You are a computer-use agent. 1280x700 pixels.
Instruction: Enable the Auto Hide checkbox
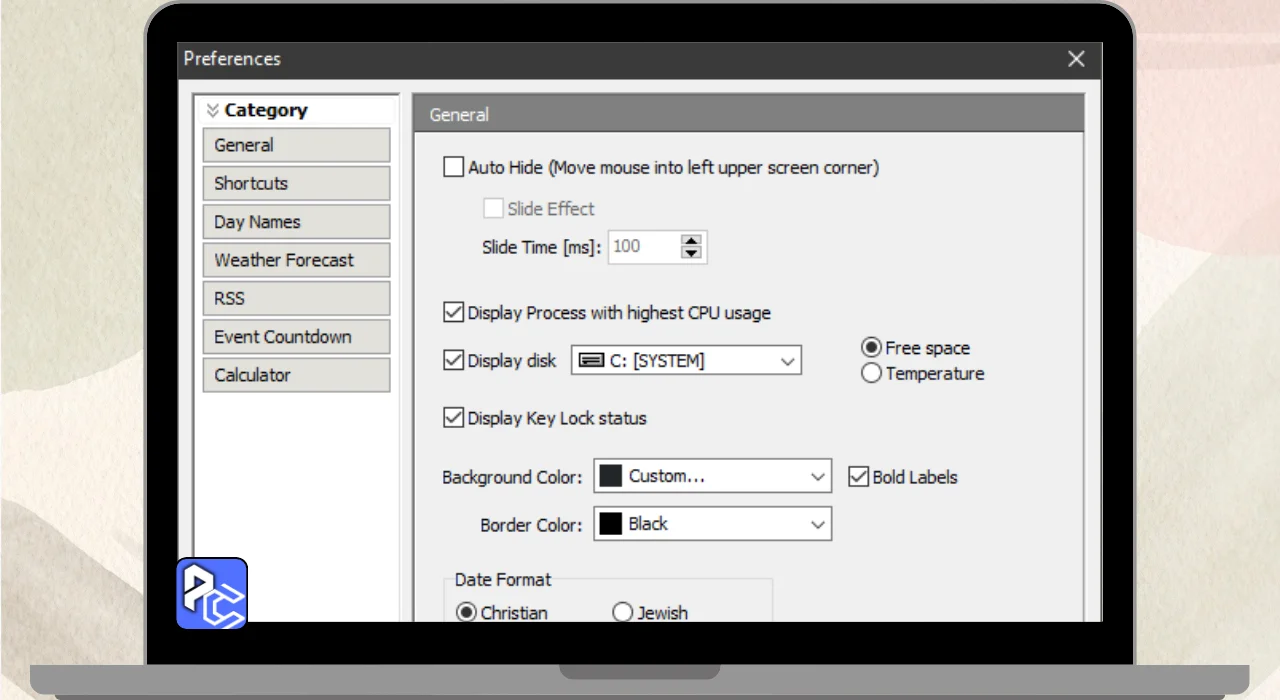click(454, 168)
